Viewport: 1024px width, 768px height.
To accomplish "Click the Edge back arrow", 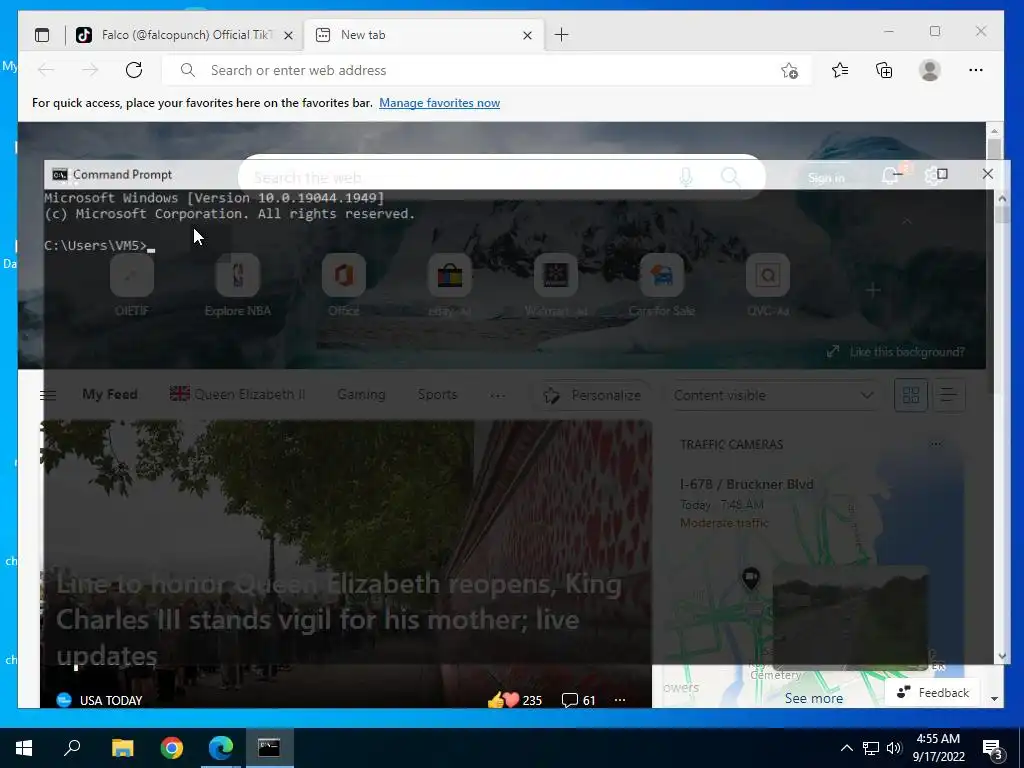I will point(46,70).
